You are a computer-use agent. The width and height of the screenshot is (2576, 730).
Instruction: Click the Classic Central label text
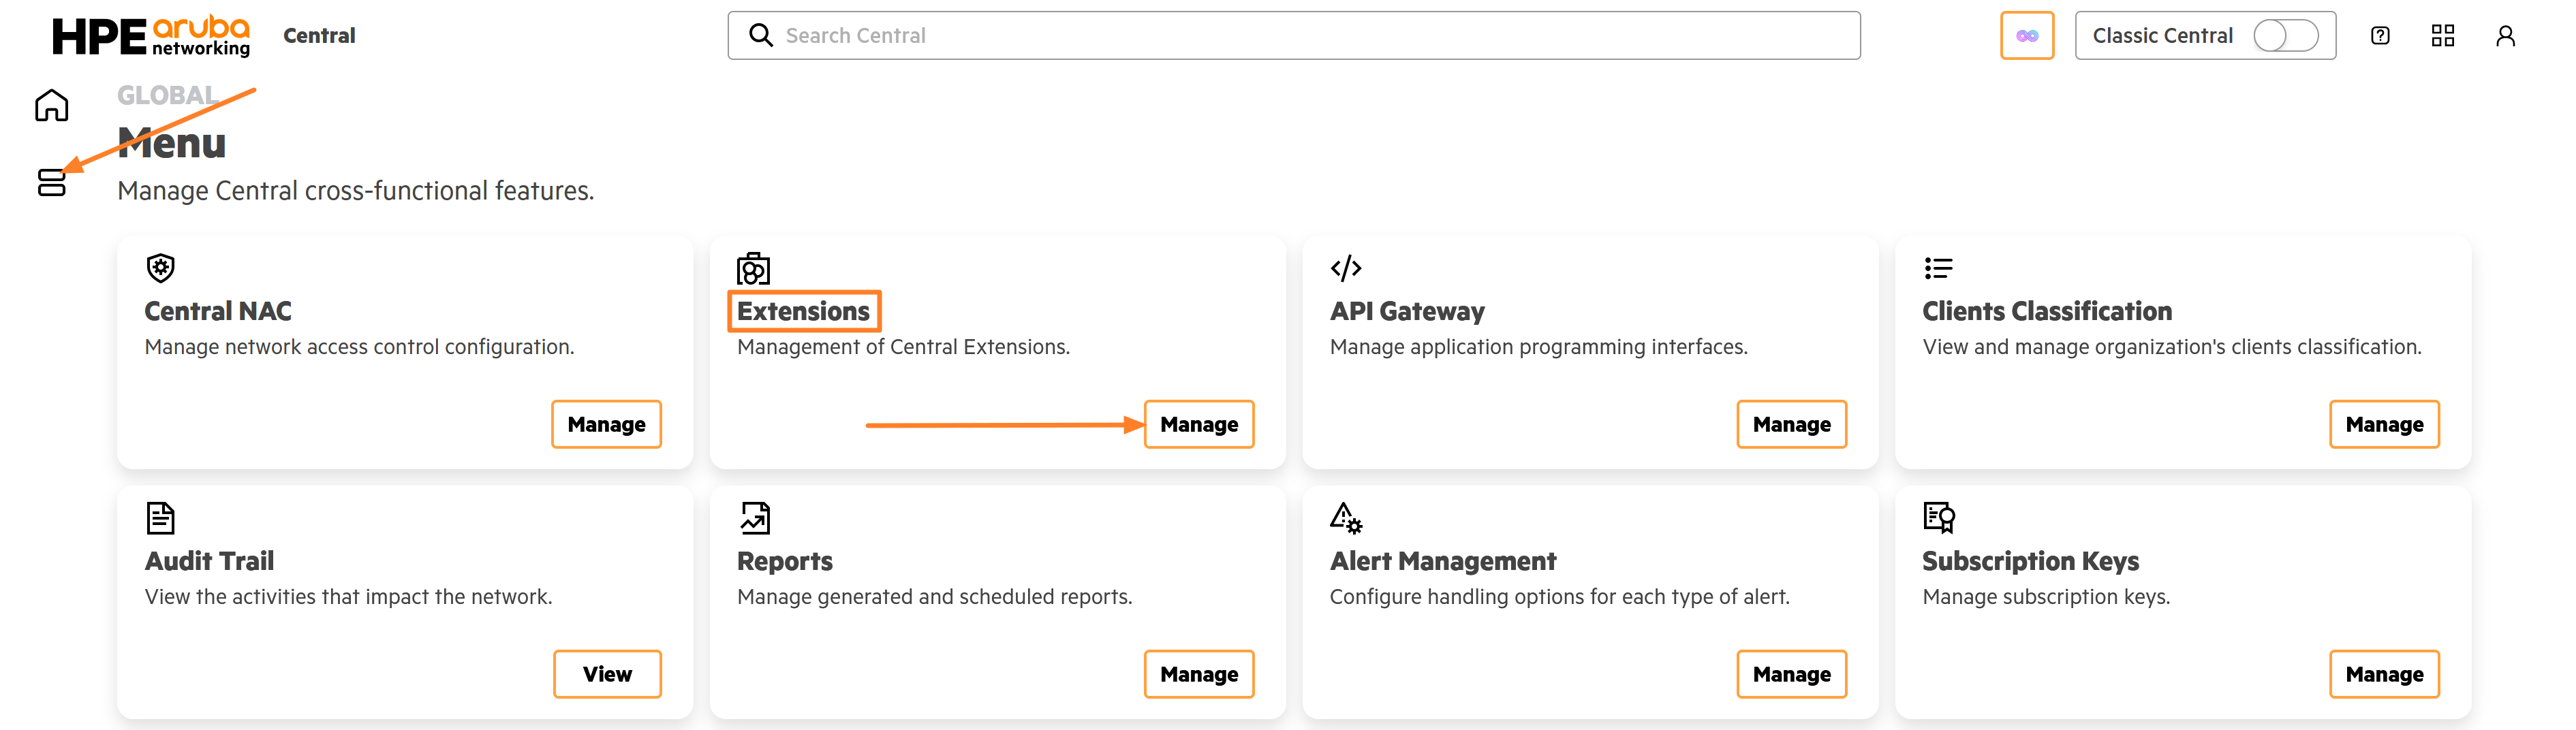[2162, 36]
